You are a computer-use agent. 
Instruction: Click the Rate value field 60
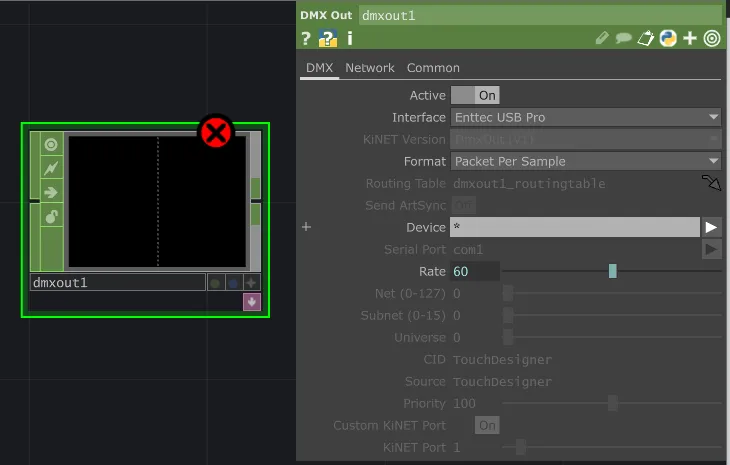pyautogui.click(x=475, y=271)
